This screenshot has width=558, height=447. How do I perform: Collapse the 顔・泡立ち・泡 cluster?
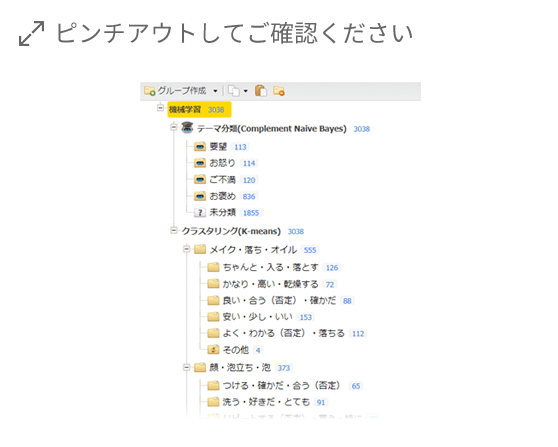186,367
